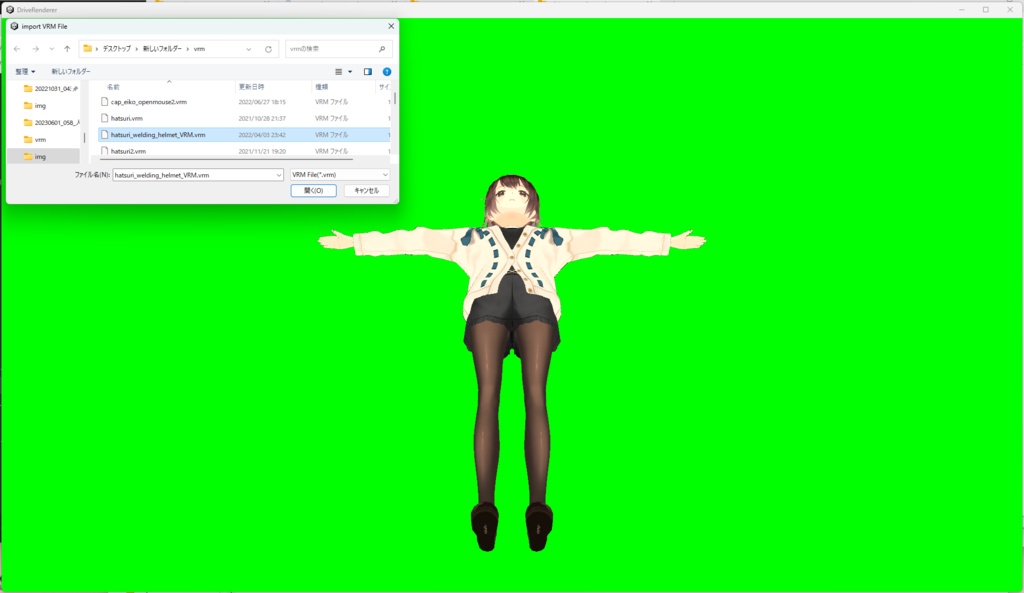Select hatsuri2.vrm in the file list
Viewport: 1024px width, 593px height.
pyautogui.click(x=130, y=151)
